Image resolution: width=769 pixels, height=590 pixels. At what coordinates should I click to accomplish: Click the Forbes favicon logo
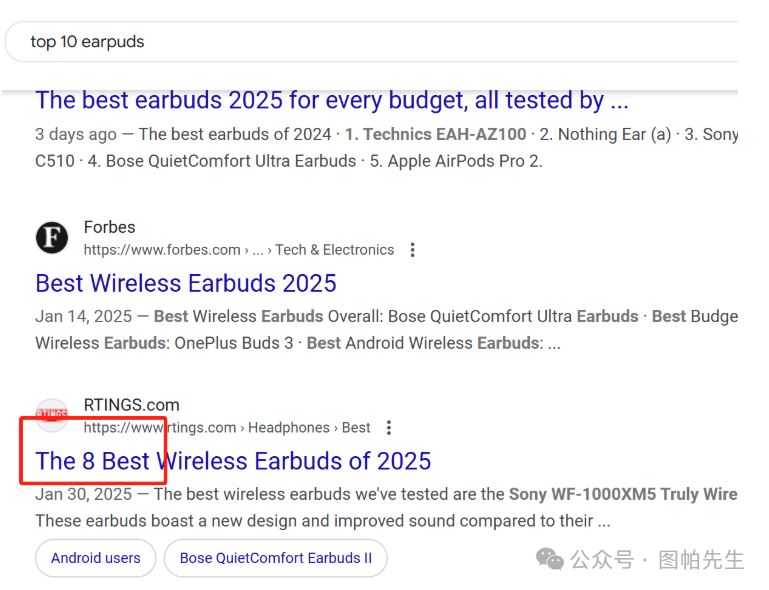pos(52,238)
